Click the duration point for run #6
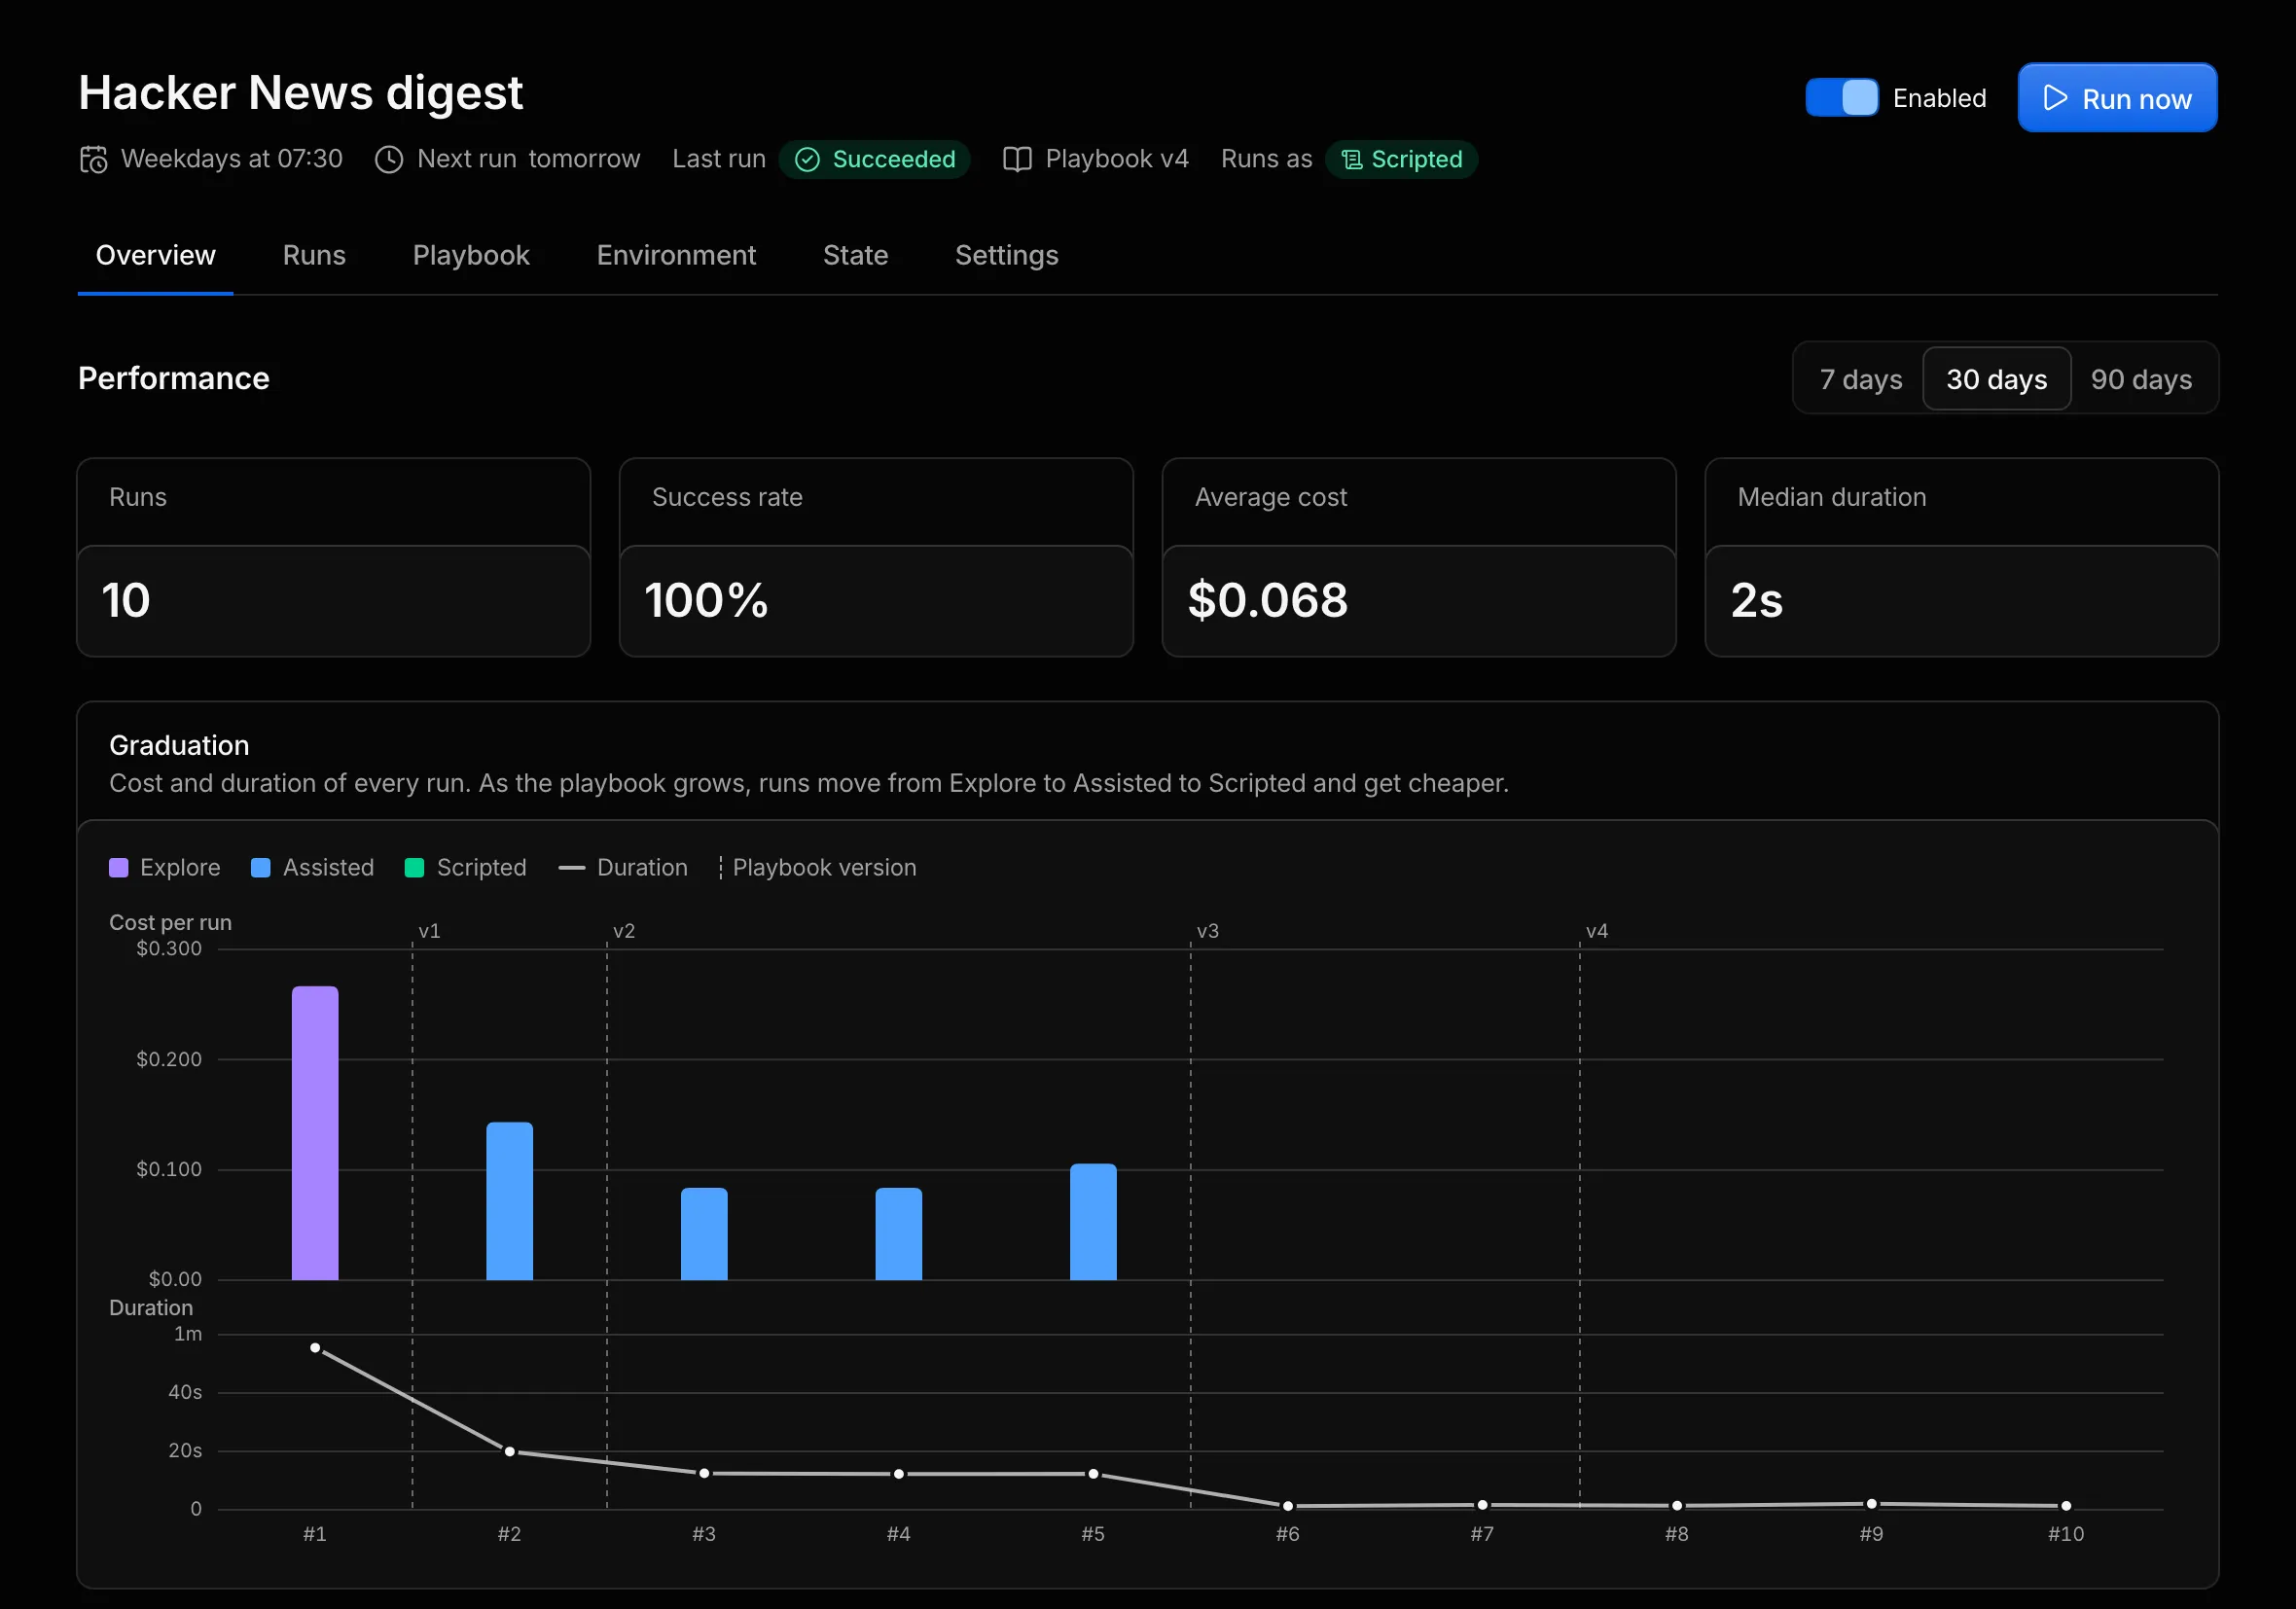 click(x=1288, y=1506)
